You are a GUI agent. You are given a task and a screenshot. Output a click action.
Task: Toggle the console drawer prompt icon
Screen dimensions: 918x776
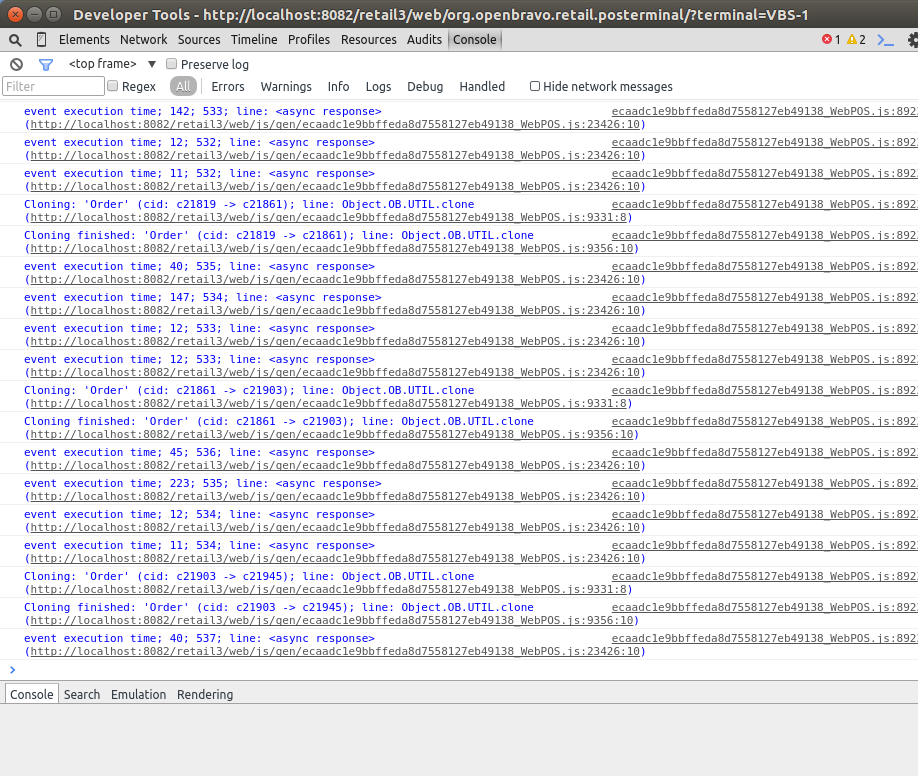tap(885, 40)
